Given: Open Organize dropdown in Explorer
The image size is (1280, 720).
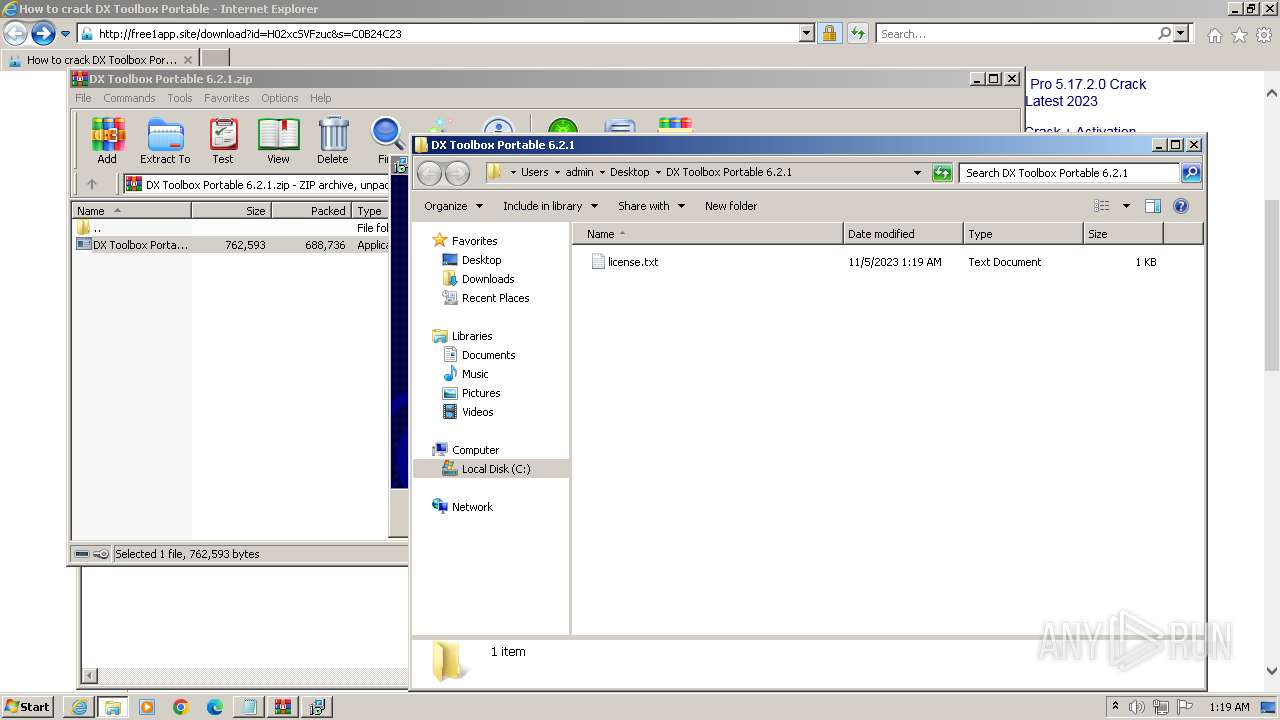Looking at the screenshot, I should point(453,206).
